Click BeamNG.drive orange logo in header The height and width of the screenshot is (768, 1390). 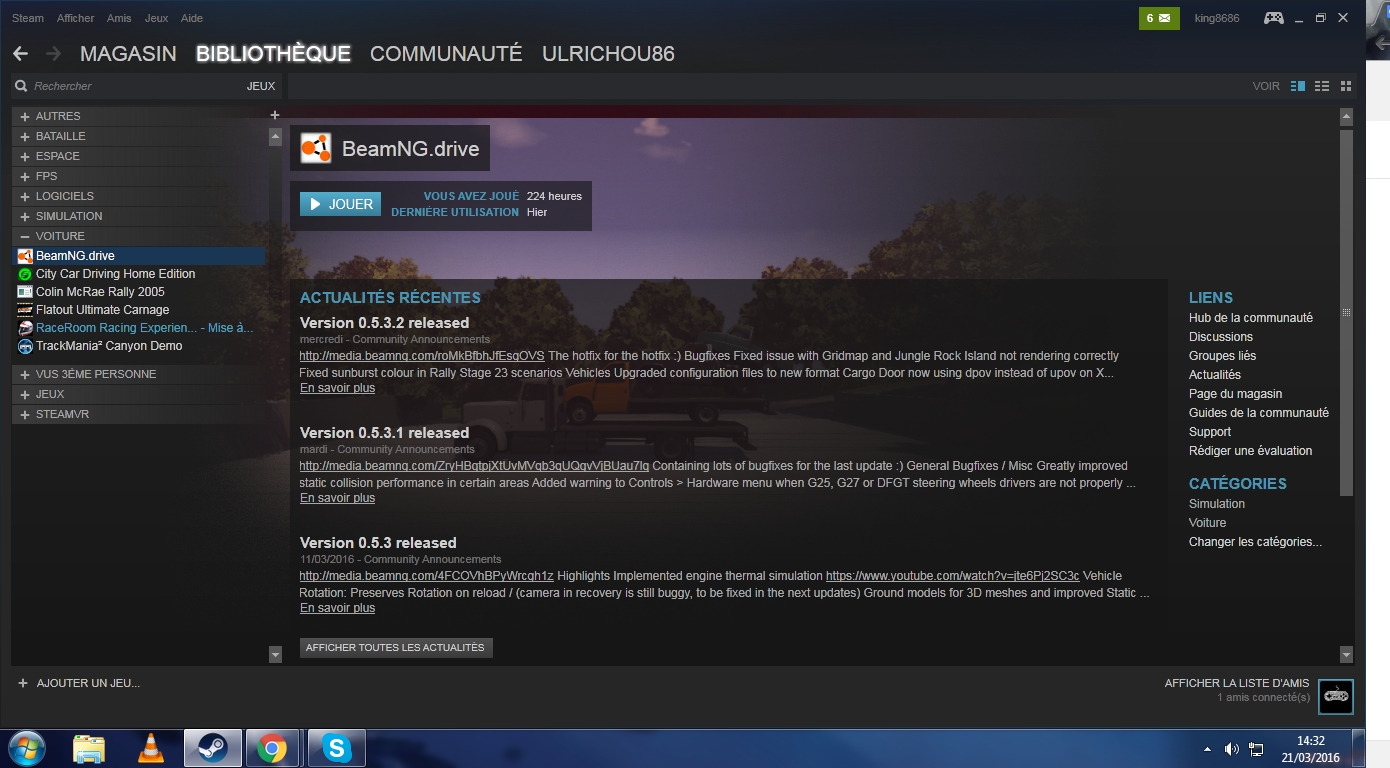point(316,149)
